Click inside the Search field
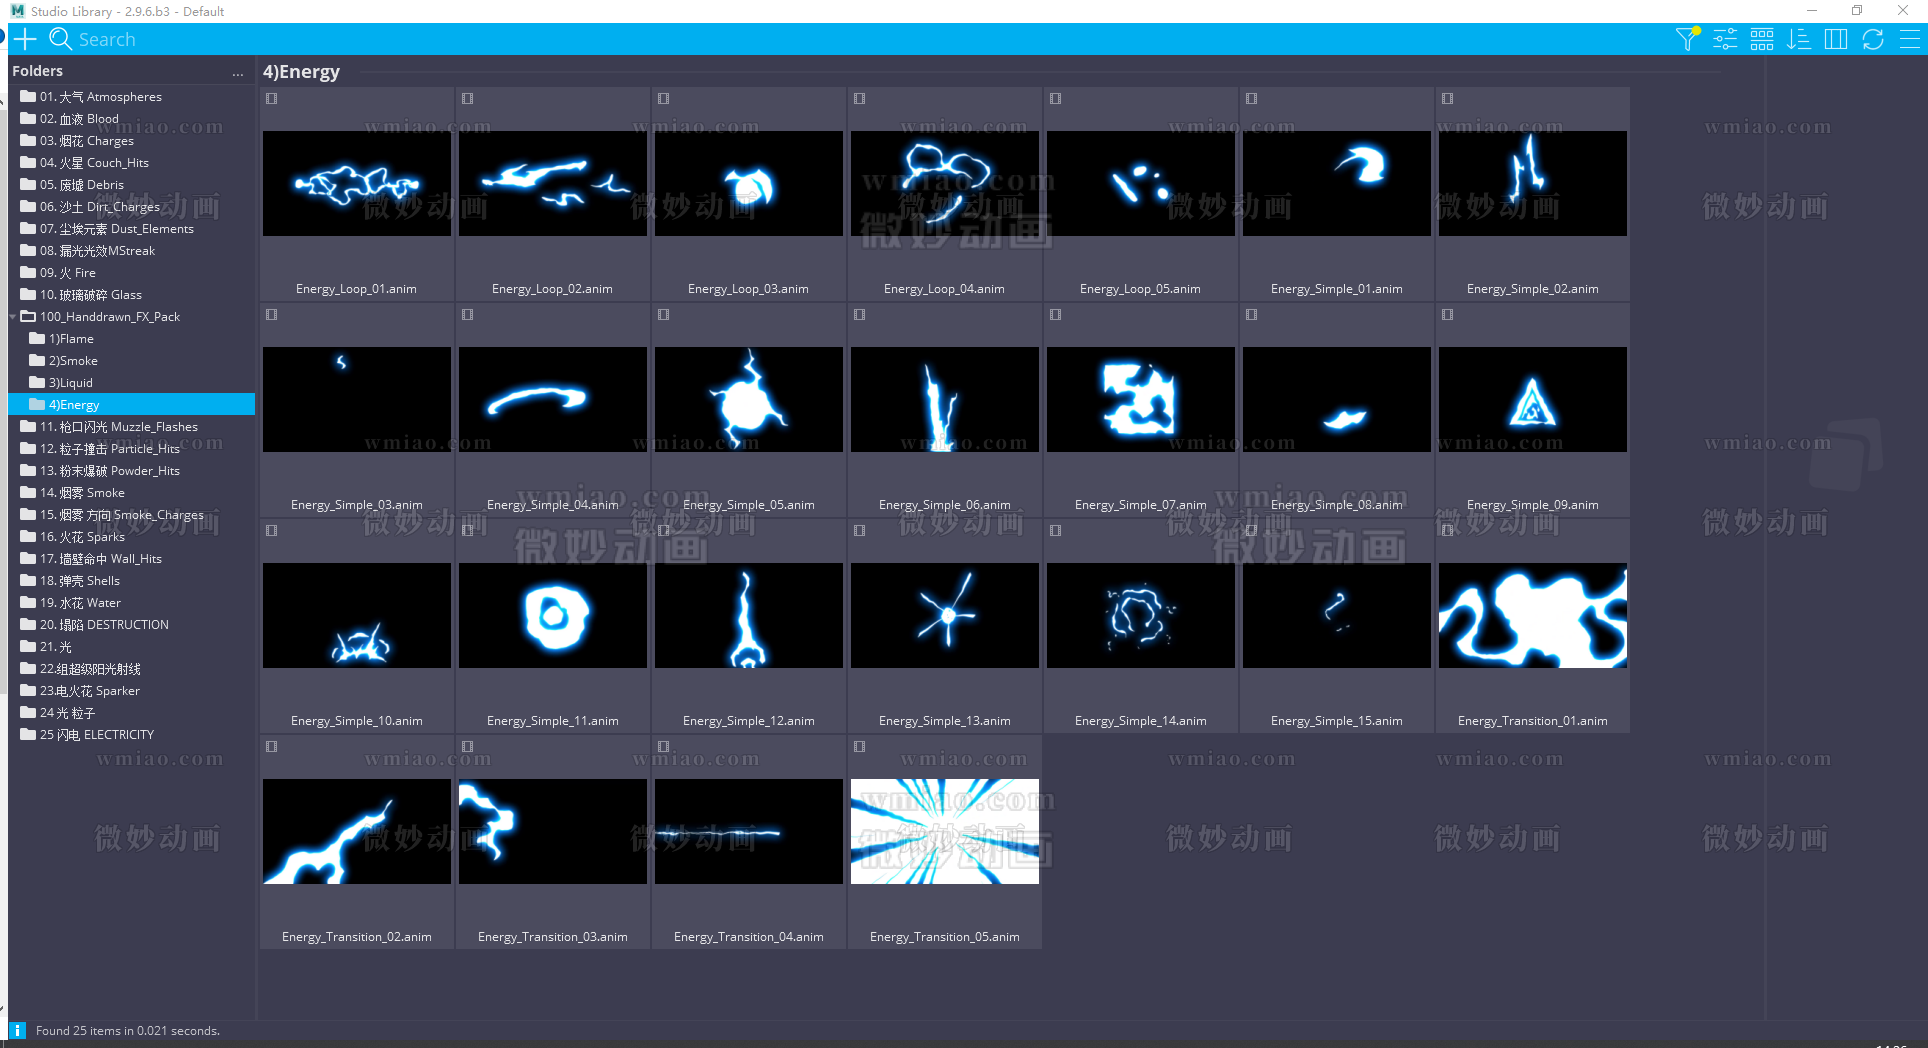 coord(200,38)
